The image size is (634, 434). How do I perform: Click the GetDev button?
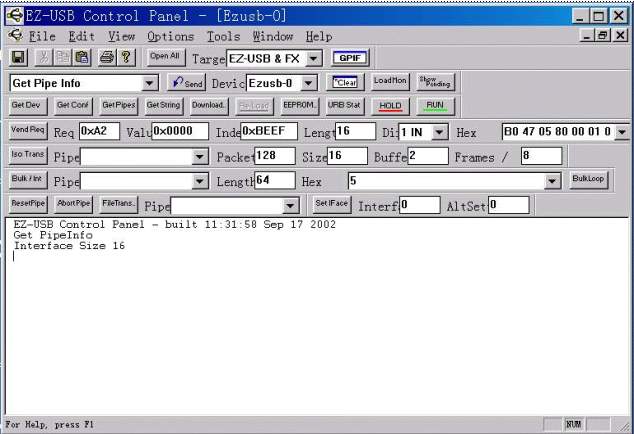click(27, 106)
